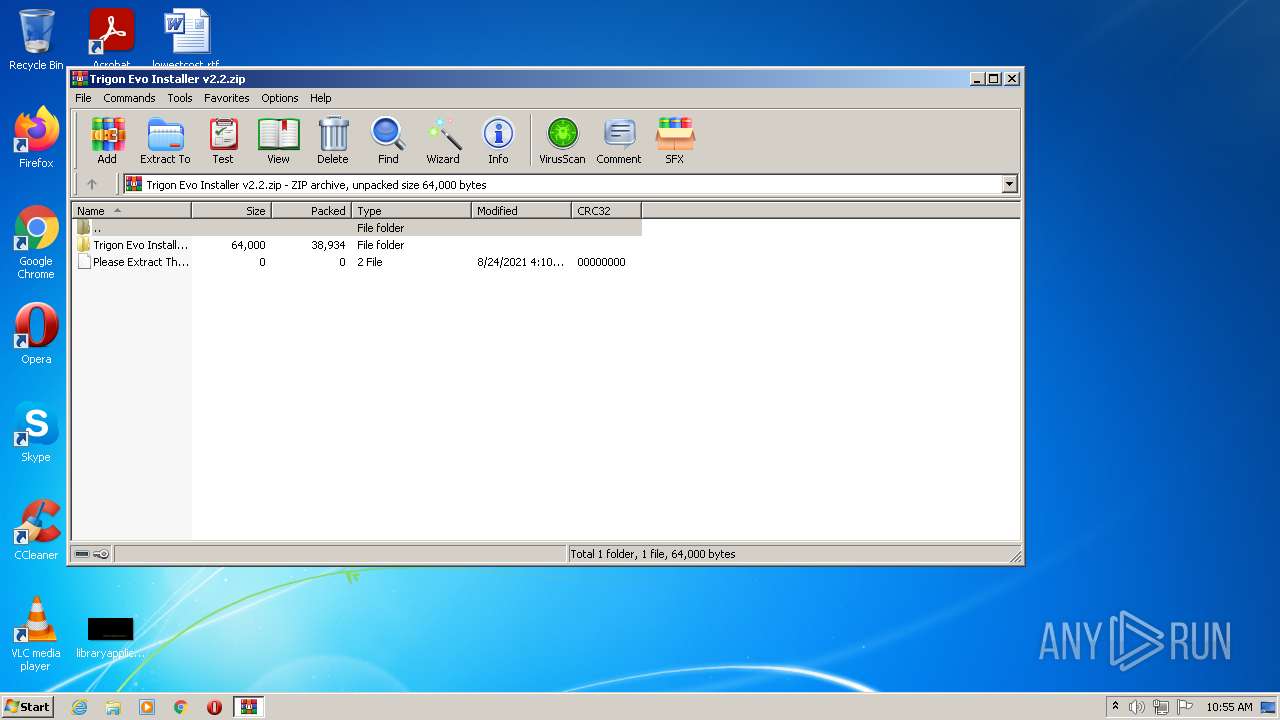Run the Test archive tool
This screenshot has height=720, width=1280.
click(x=223, y=141)
